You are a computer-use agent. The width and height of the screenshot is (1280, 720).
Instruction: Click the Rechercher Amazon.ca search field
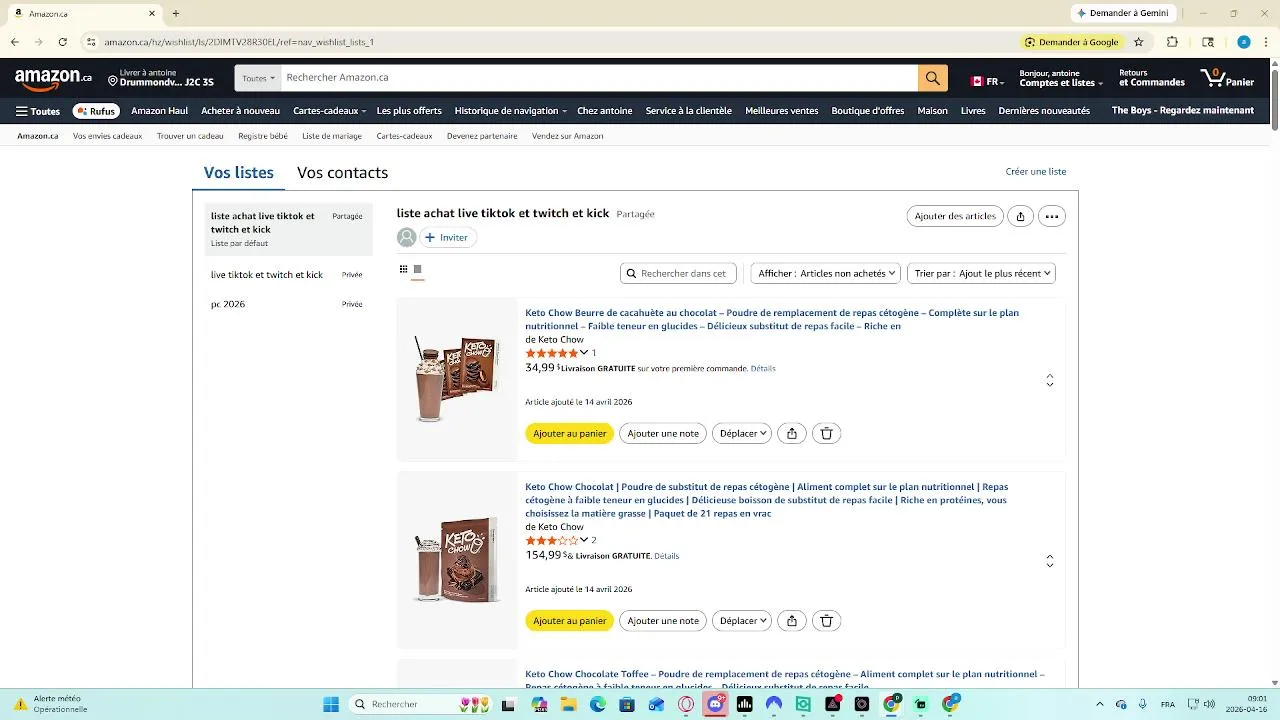coord(598,78)
